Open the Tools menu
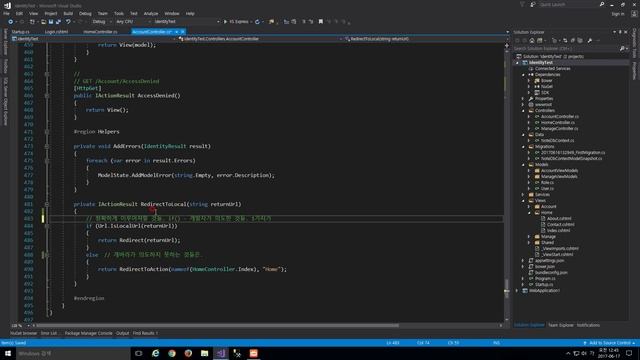640x360 pixels. [x=119, y=13]
